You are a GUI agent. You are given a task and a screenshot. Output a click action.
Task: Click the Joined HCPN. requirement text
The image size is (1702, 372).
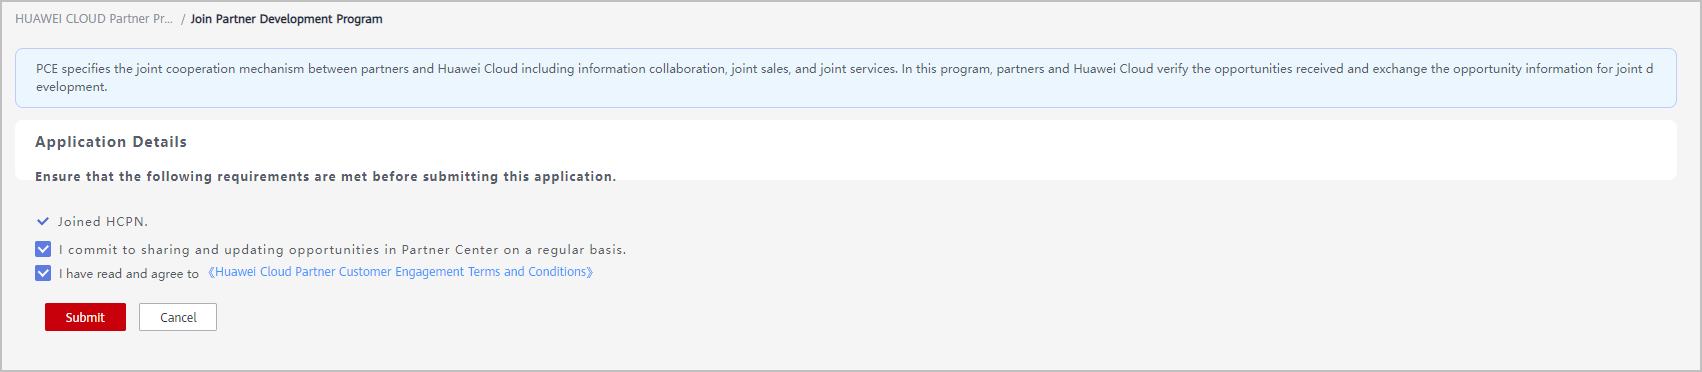tap(103, 222)
